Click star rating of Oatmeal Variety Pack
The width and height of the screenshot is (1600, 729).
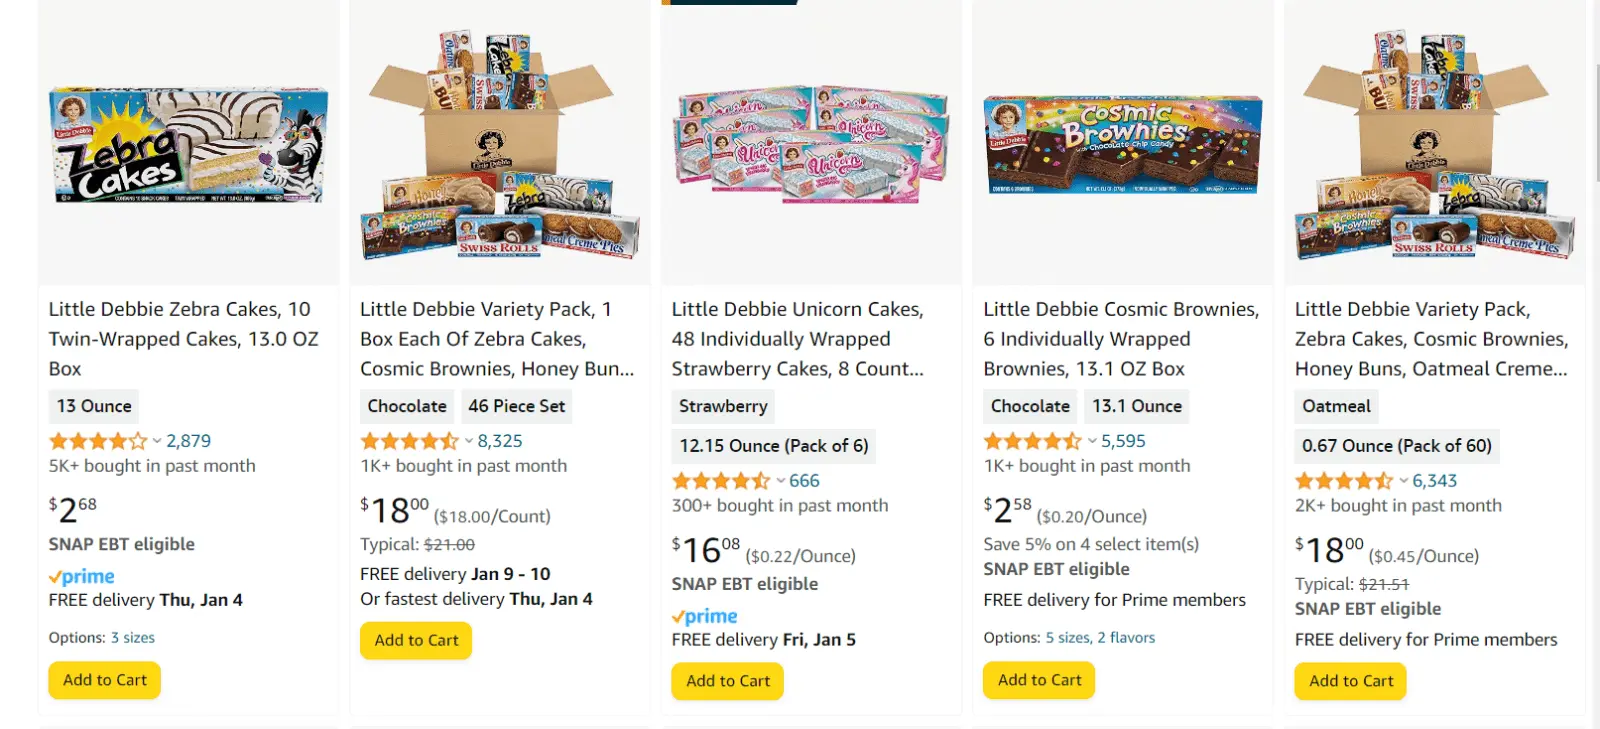click(x=1344, y=481)
